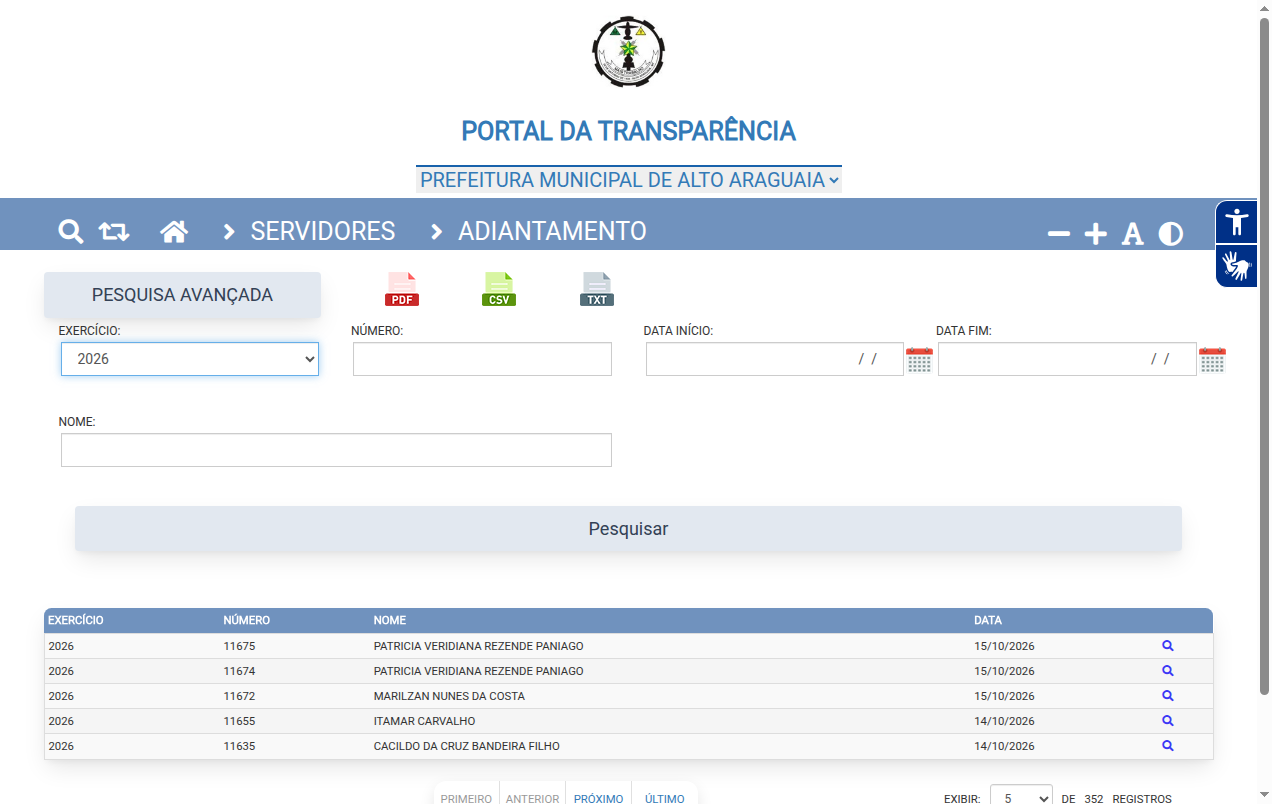
Task: Sort by the Número column header
Action: (247, 620)
